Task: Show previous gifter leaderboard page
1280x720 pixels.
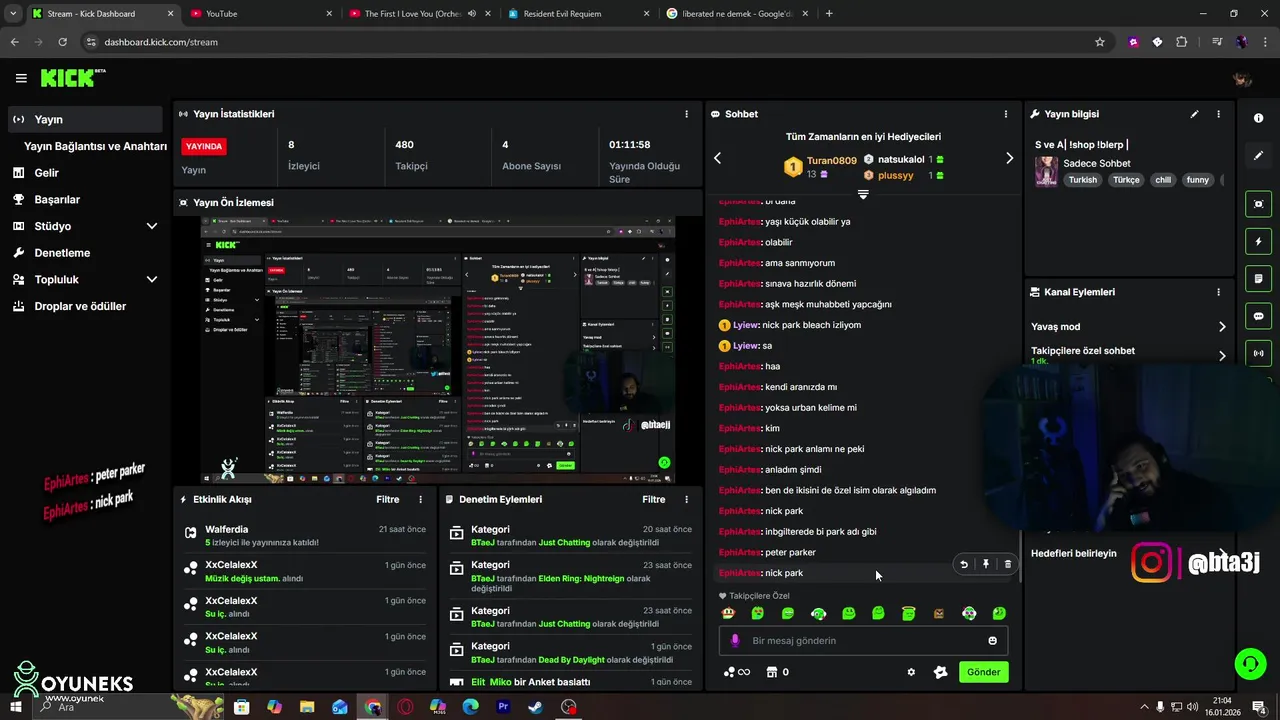Action: point(717,158)
